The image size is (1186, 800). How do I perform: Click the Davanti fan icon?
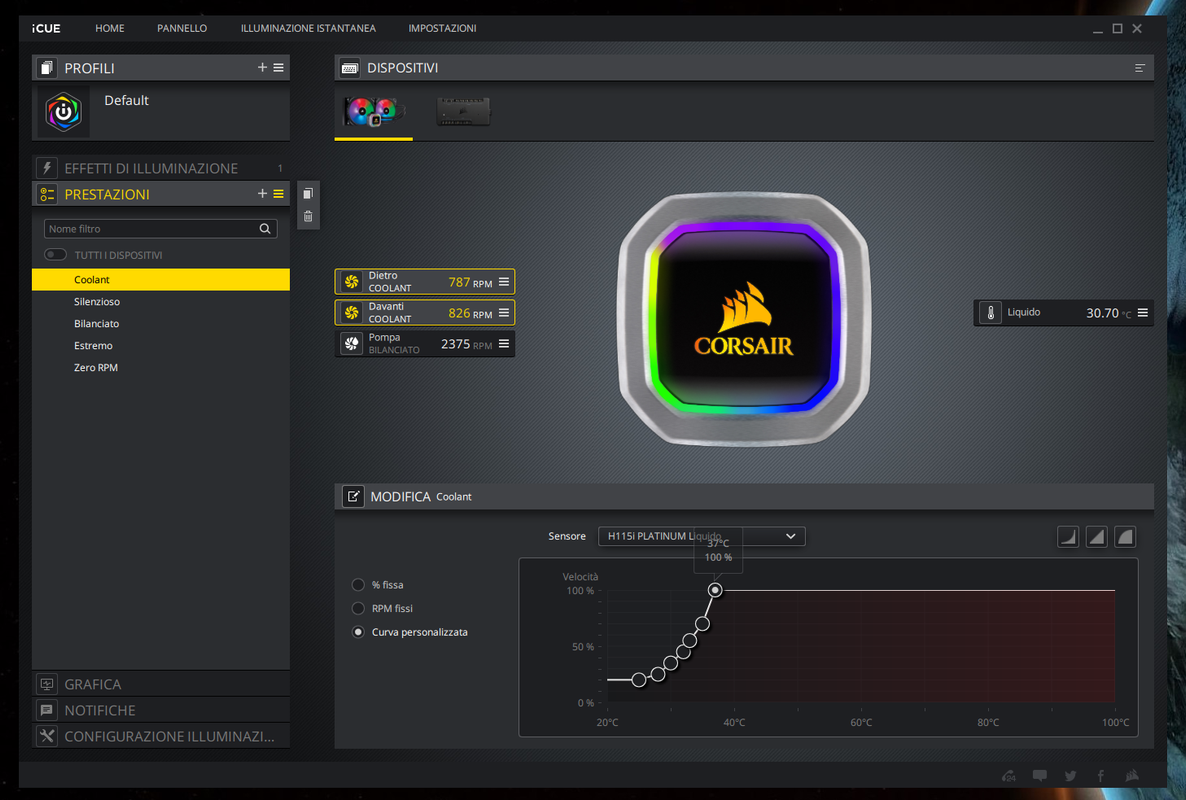point(352,313)
